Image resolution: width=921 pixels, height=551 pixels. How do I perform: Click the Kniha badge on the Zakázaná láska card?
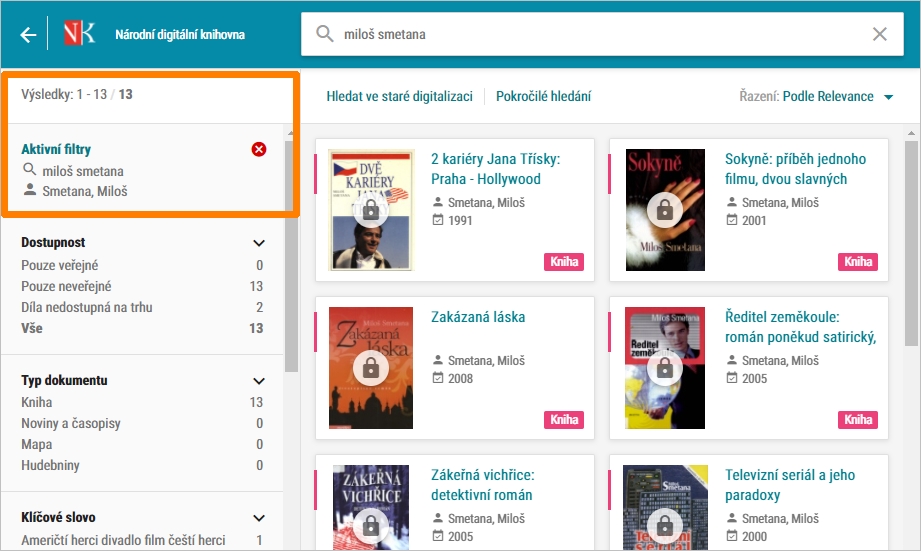click(564, 419)
